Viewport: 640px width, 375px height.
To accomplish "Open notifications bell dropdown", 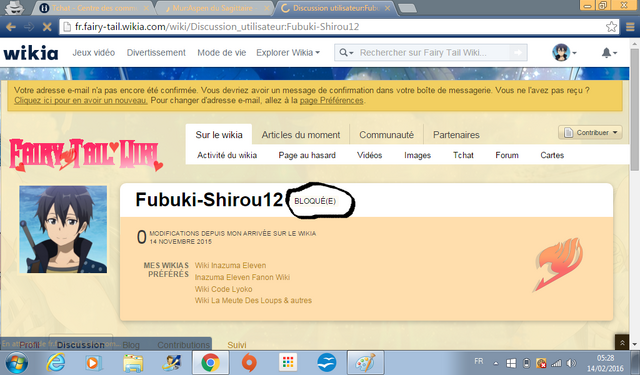I will coord(609,53).
